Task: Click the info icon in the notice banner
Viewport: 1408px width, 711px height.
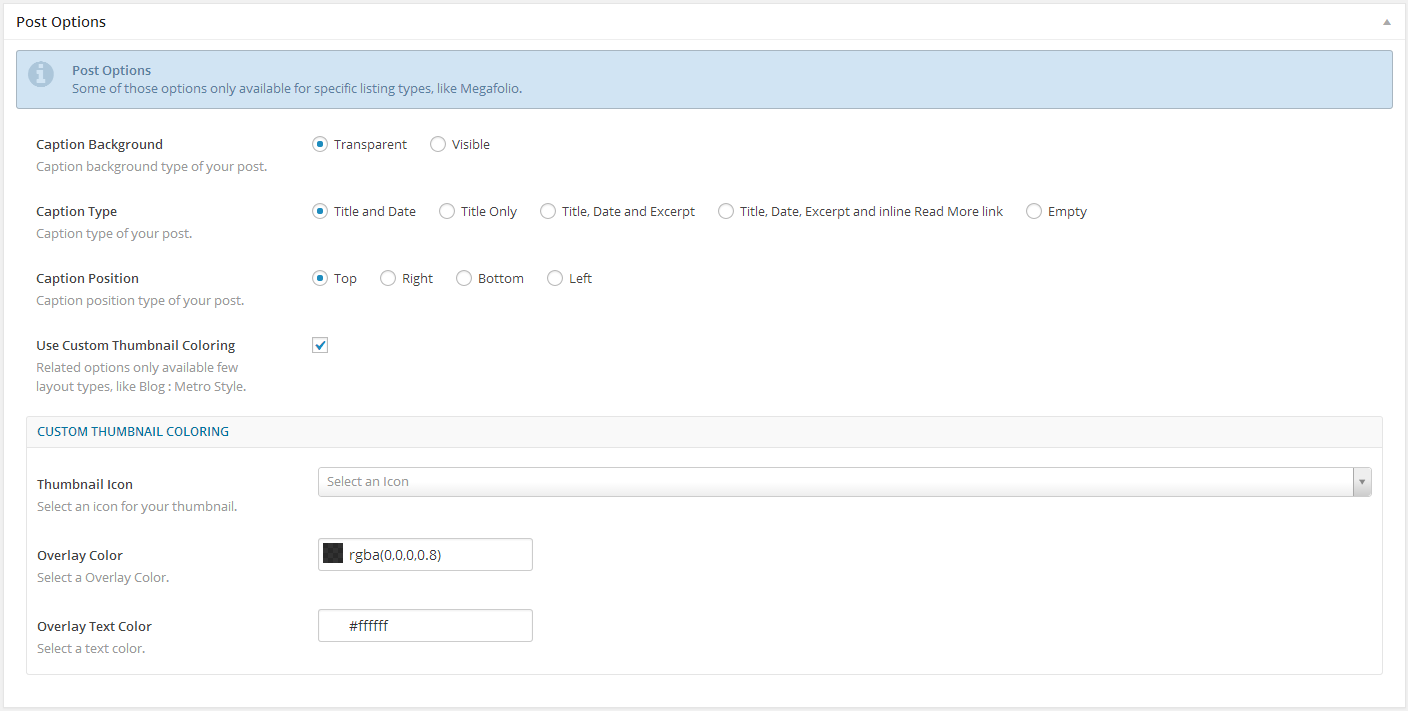Action: 41,74
